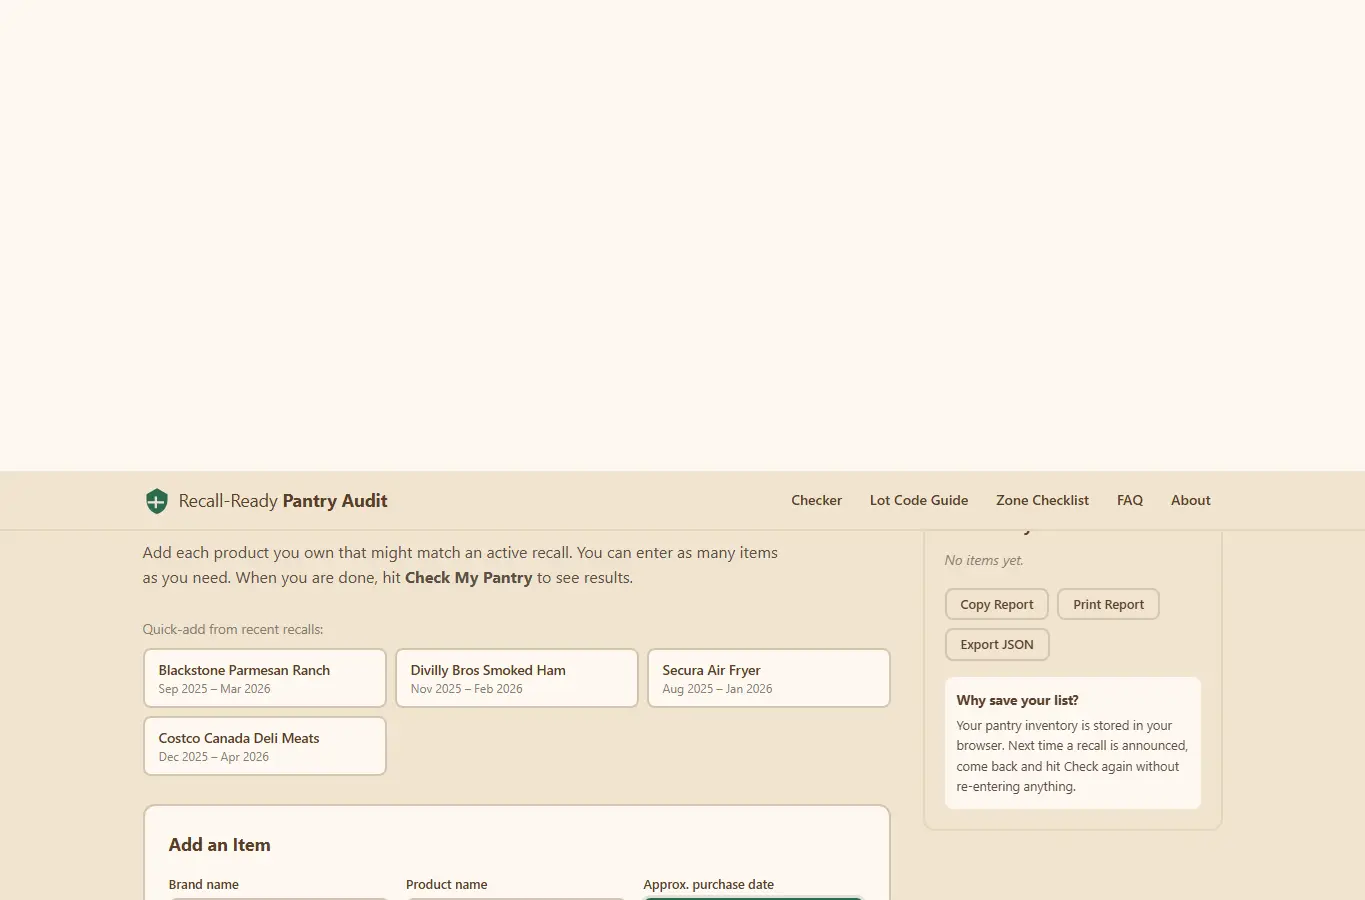The image size is (1365, 900).
Task: Click 'Quick-add from recent recalls:' text
Action: pyautogui.click(x=233, y=629)
